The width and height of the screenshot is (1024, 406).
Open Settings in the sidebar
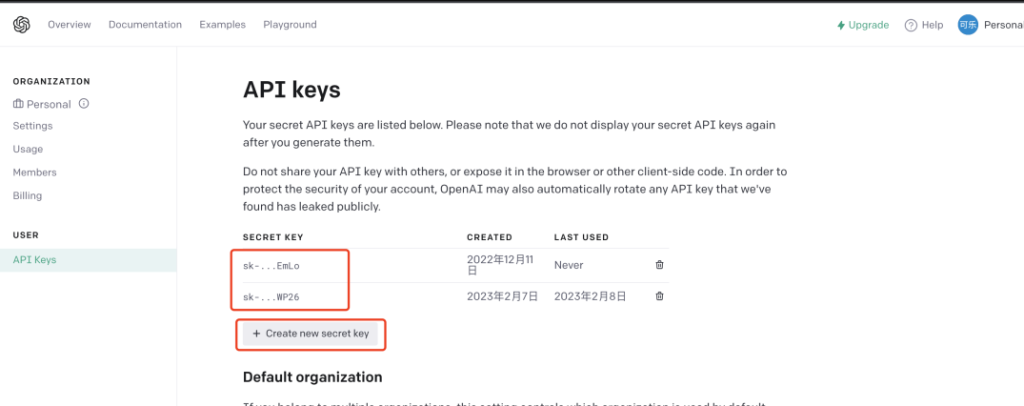click(33, 126)
